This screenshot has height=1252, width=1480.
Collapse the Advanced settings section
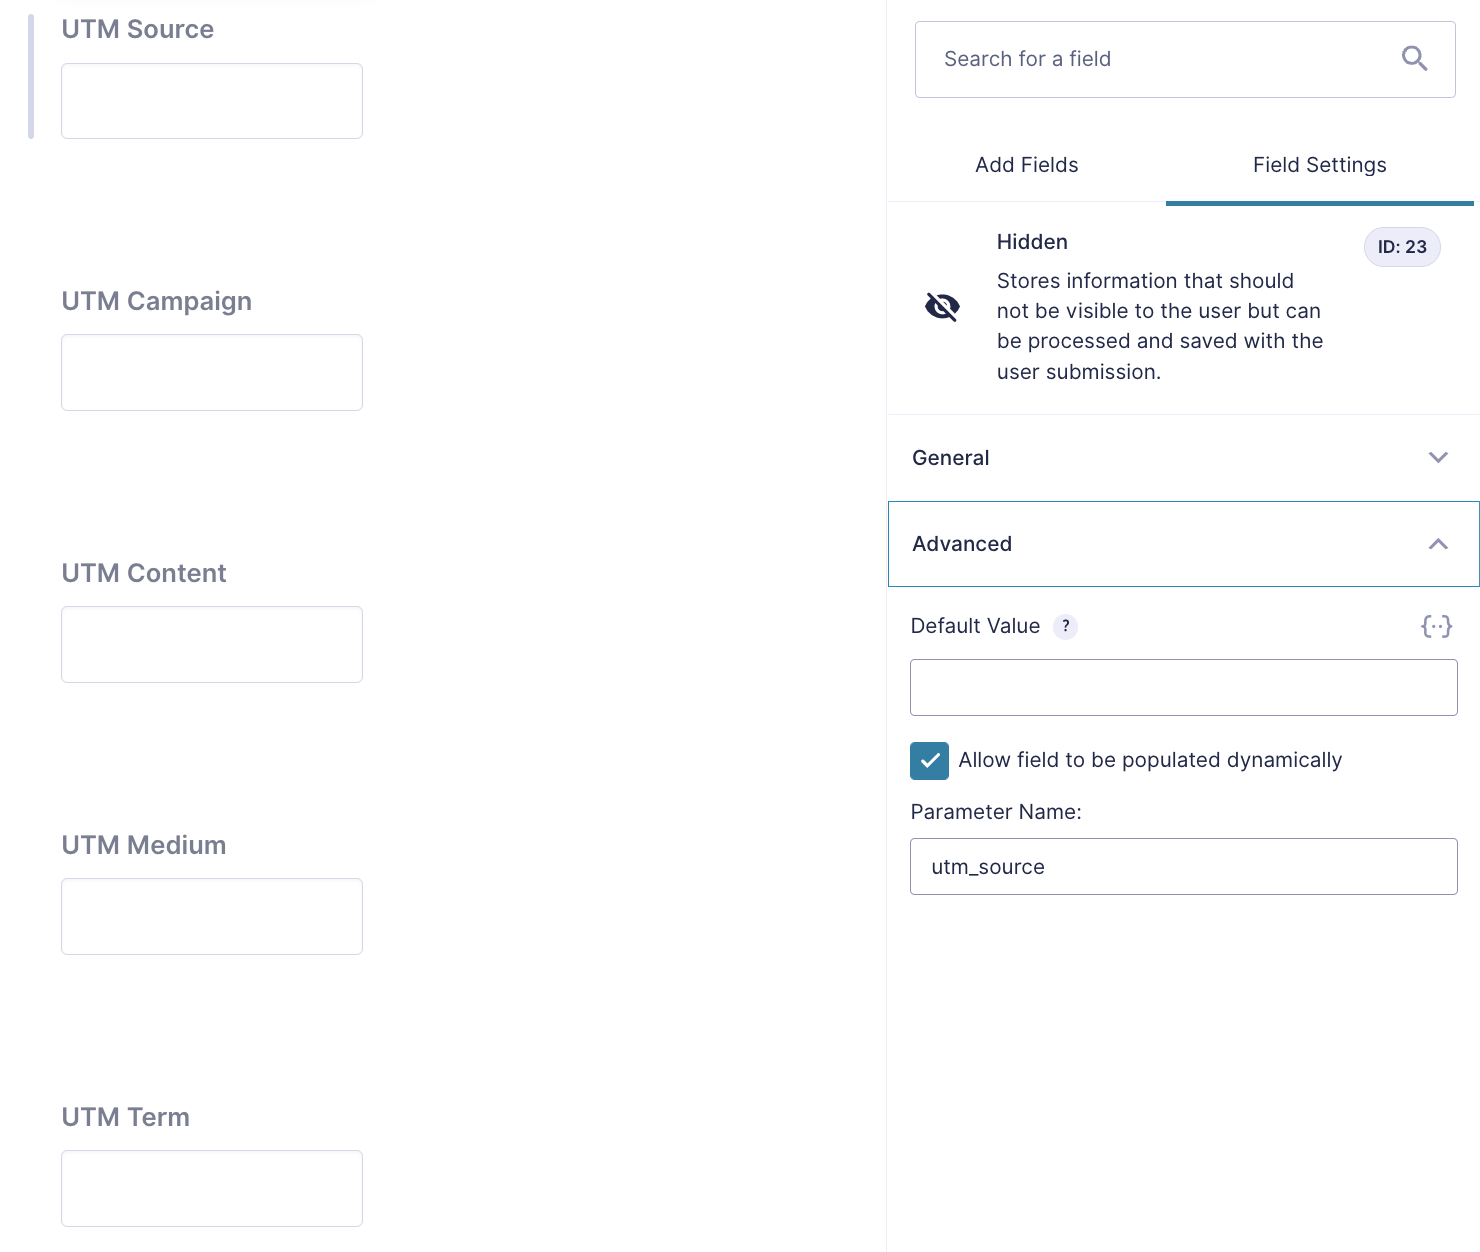(1183, 544)
